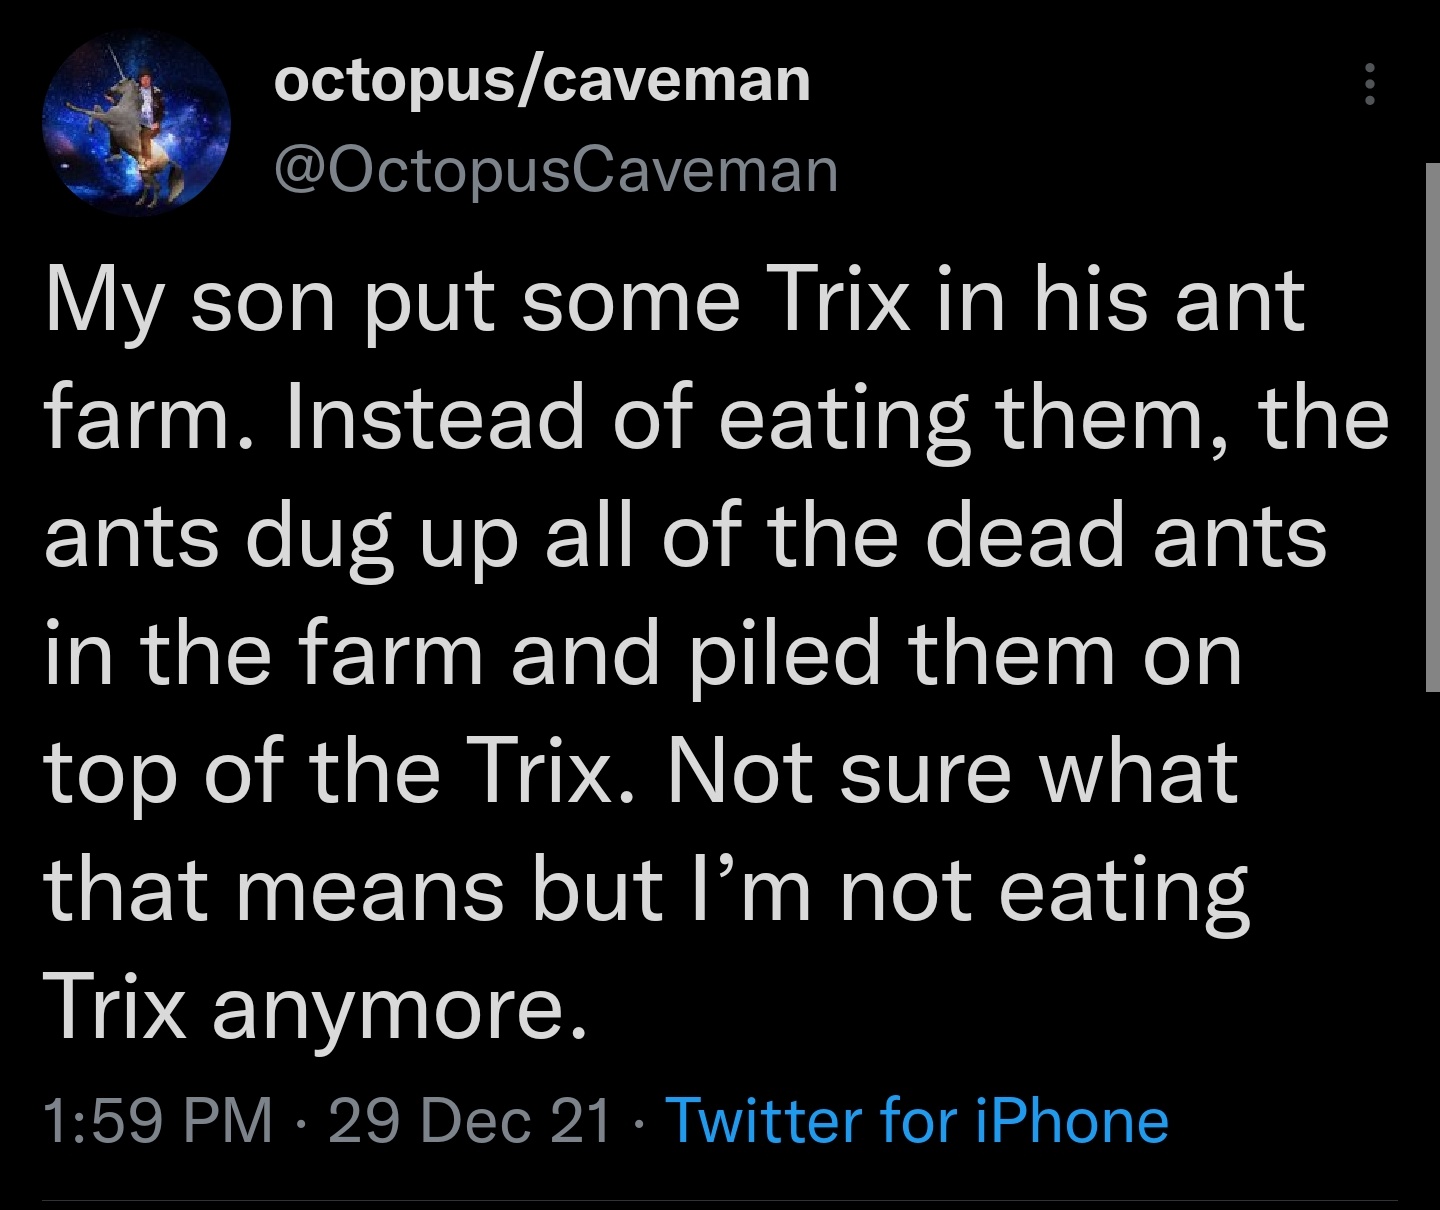1440x1210 pixels.
Task: Click the 1:59 PM timestamp
Action: point(158,1119)
